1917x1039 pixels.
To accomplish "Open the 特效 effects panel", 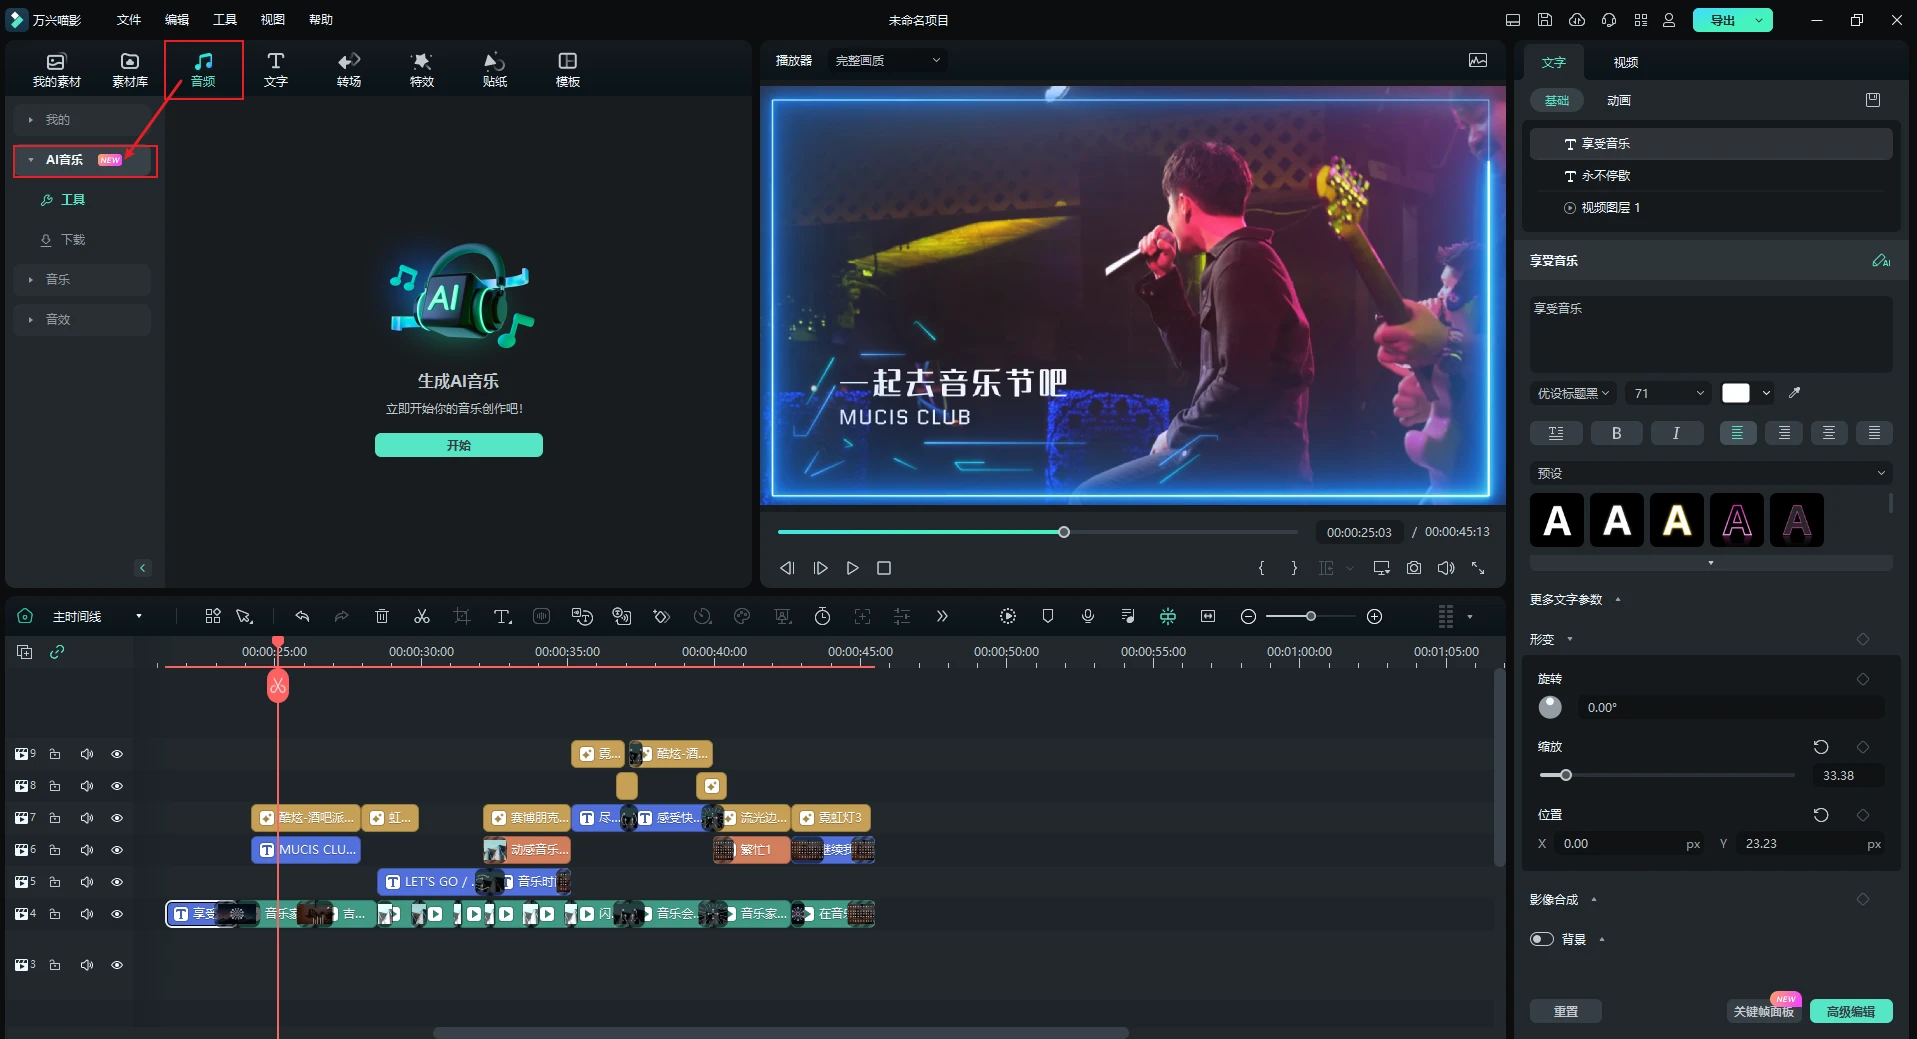I will click(422, 70).
